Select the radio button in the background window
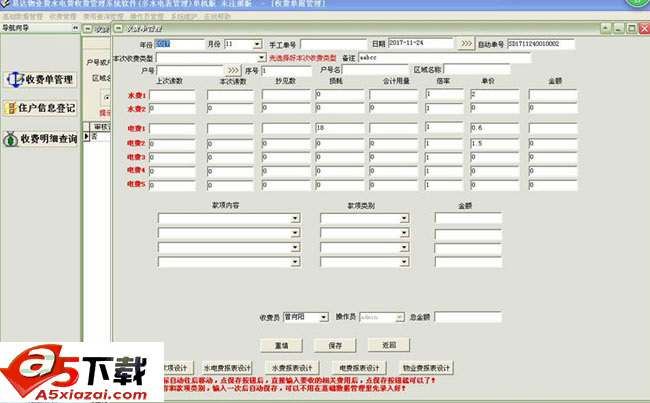 (x=107, y=98)
